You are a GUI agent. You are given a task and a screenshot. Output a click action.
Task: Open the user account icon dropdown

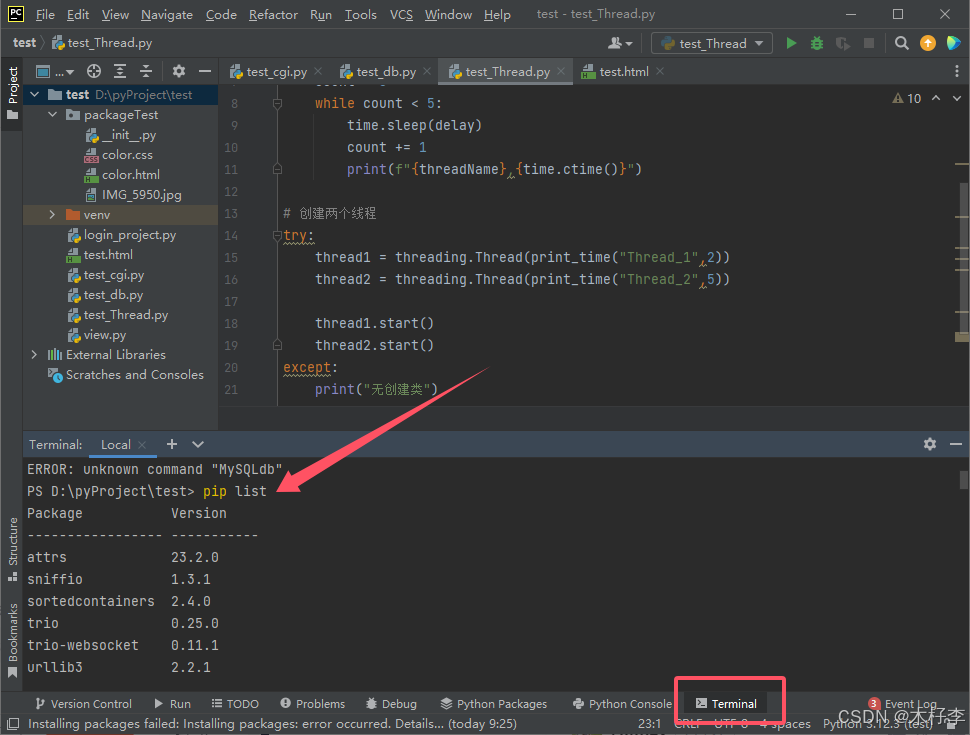point(620,43)
